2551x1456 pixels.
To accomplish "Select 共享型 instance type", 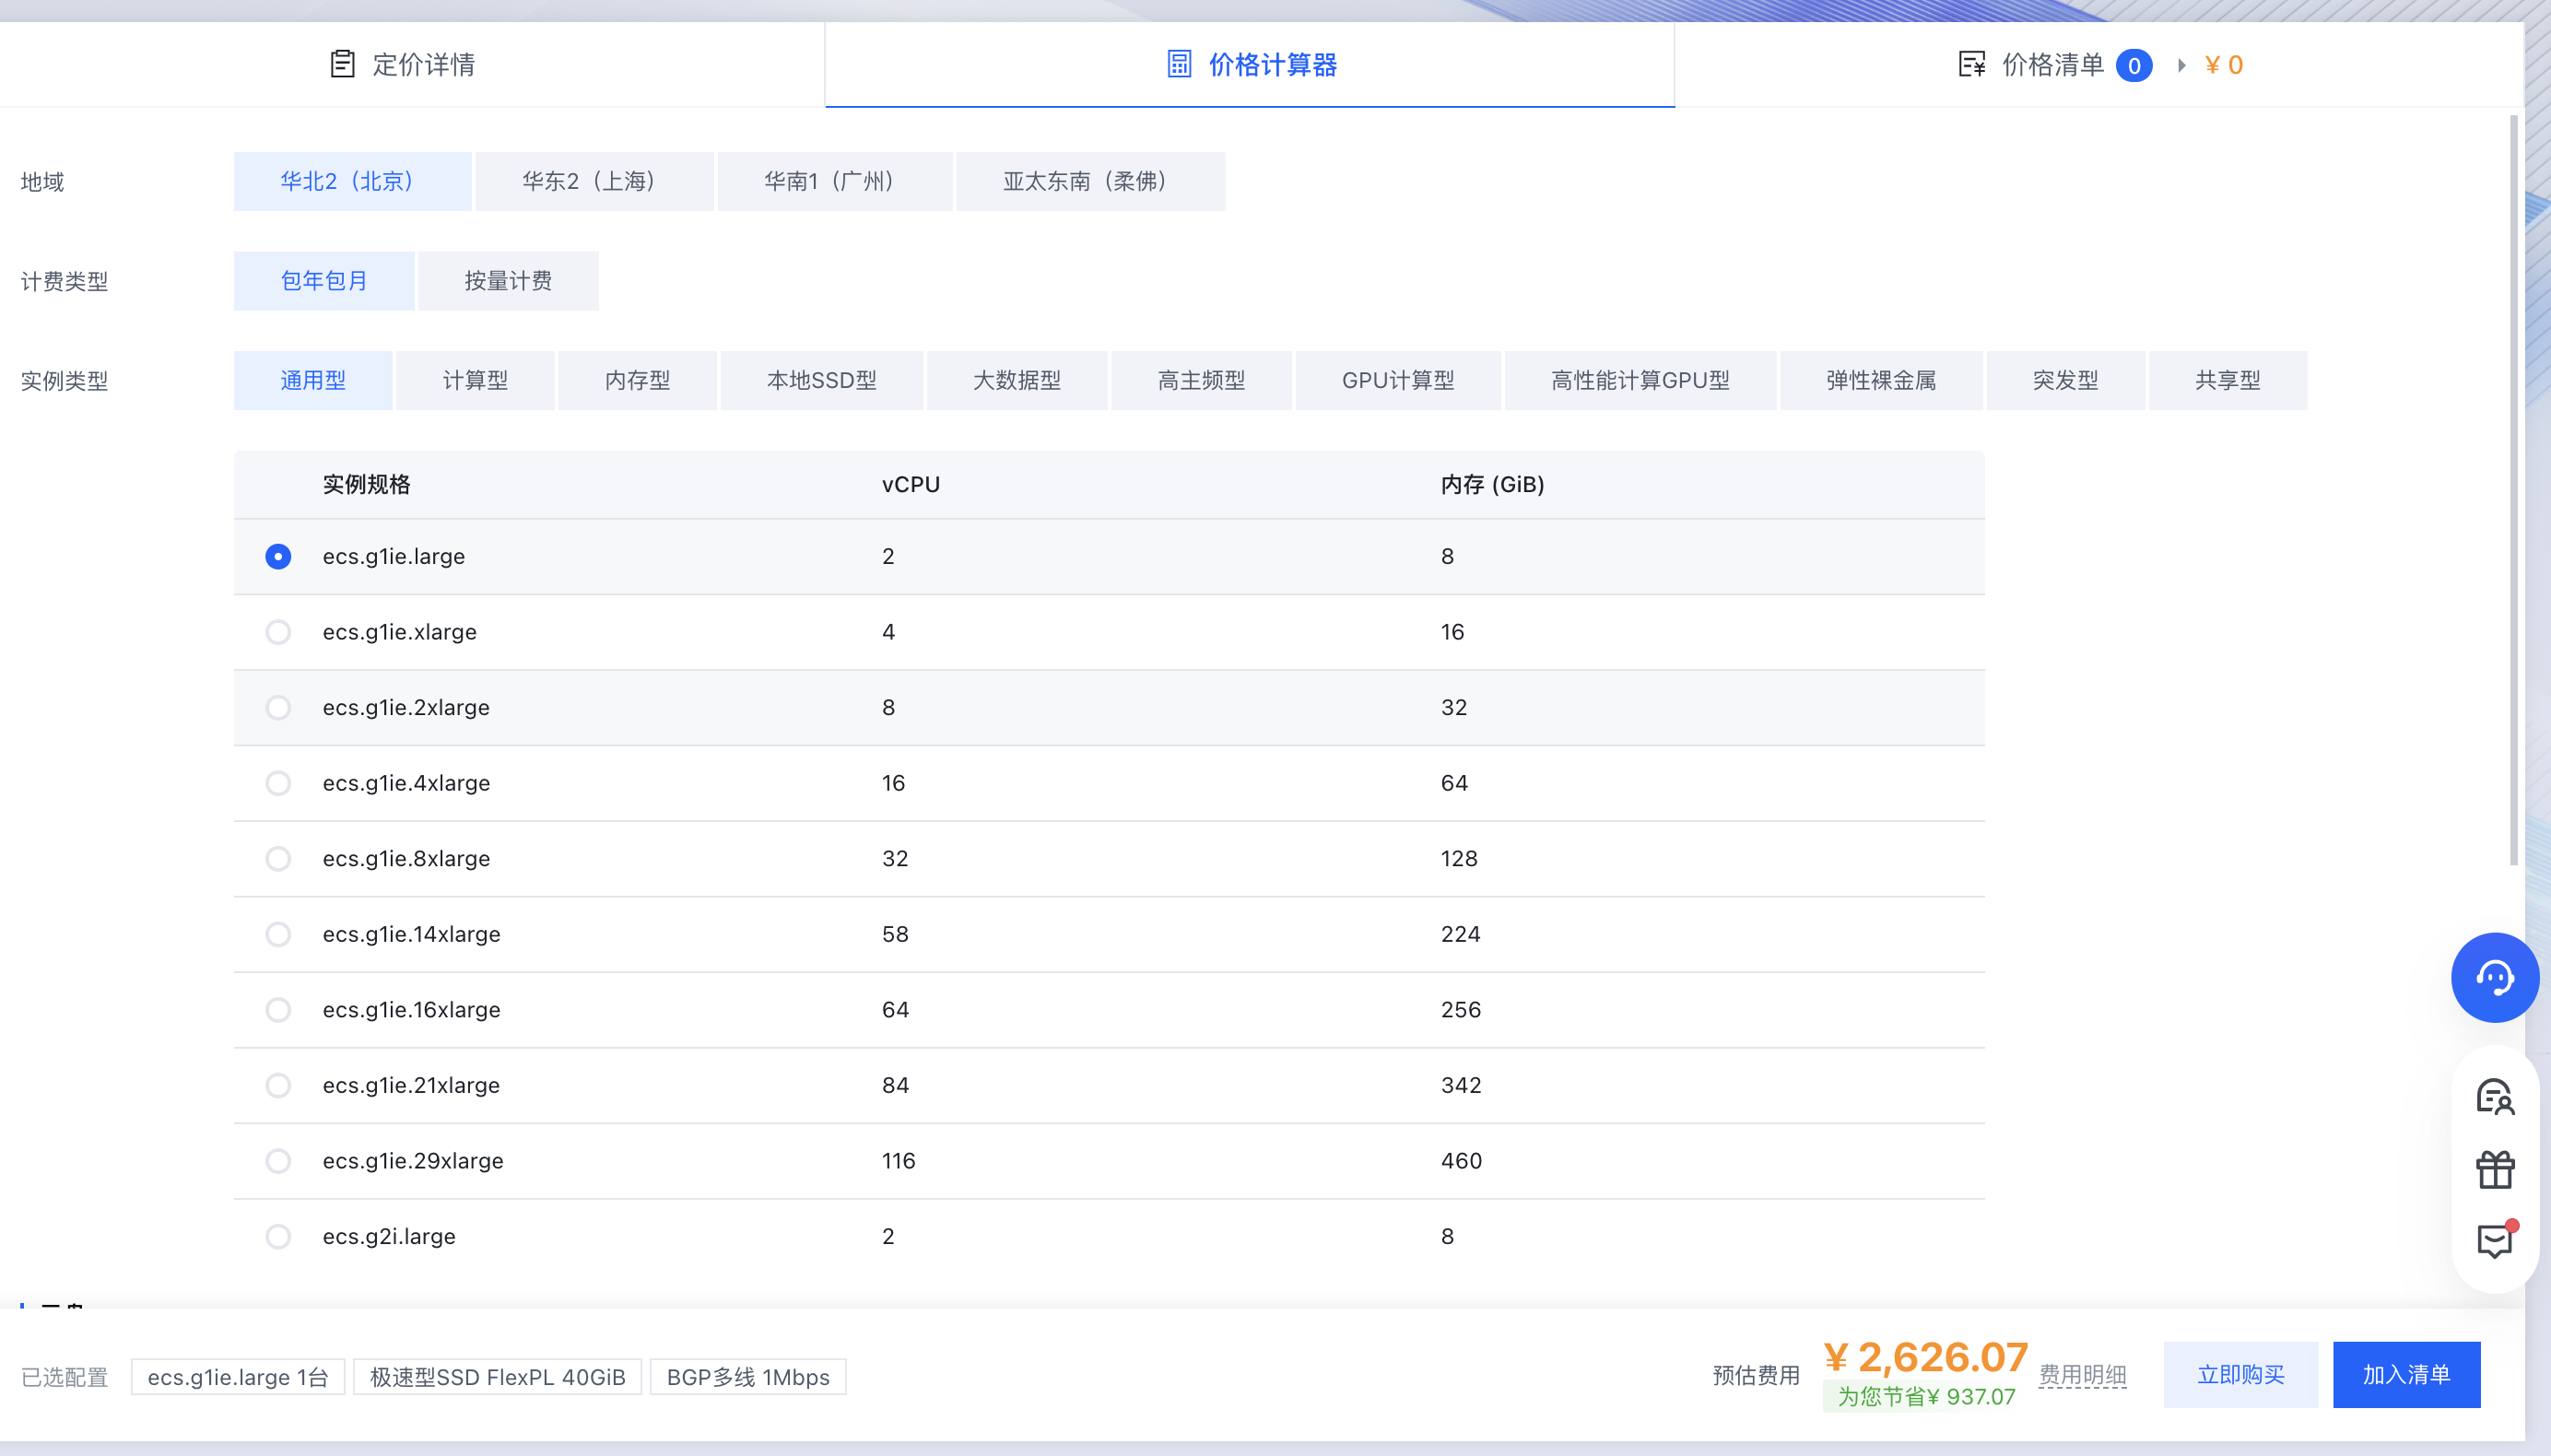I will (x=2228, y=380).
